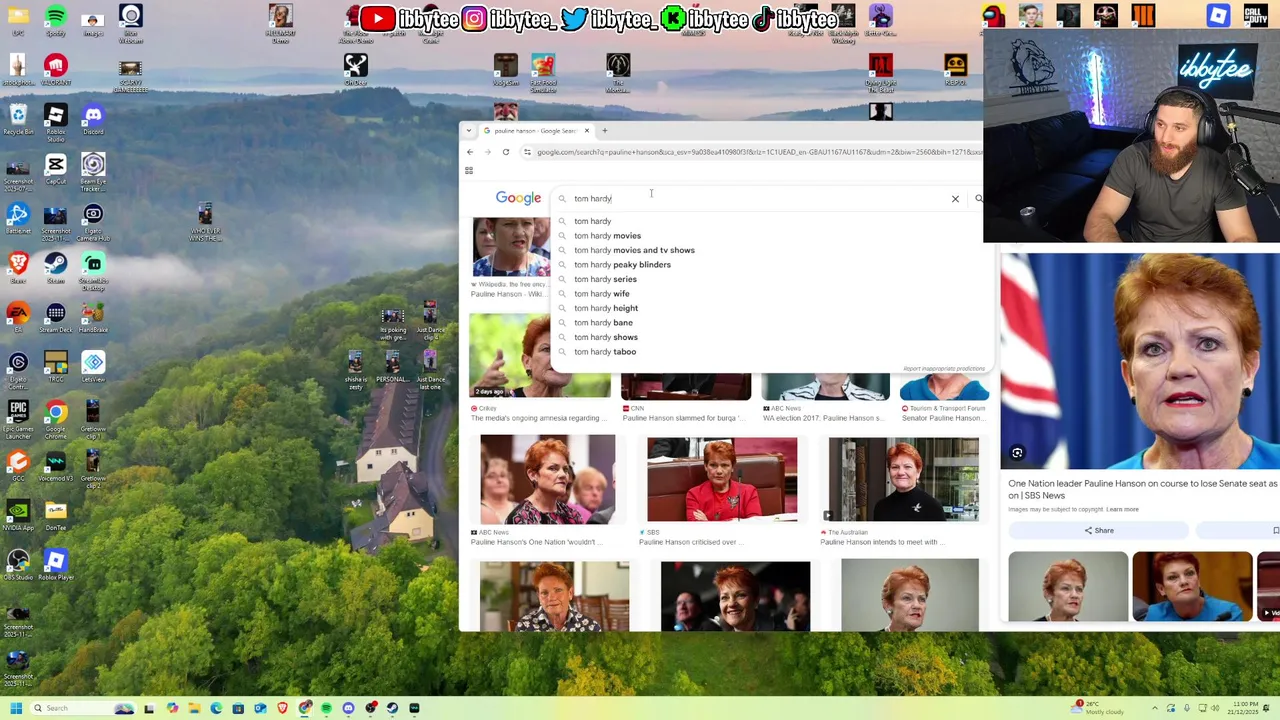The height and width of the screenshot is (720, 1280).
Task: Open the Chrome apps grid shortcut
Action: (469, 171)
